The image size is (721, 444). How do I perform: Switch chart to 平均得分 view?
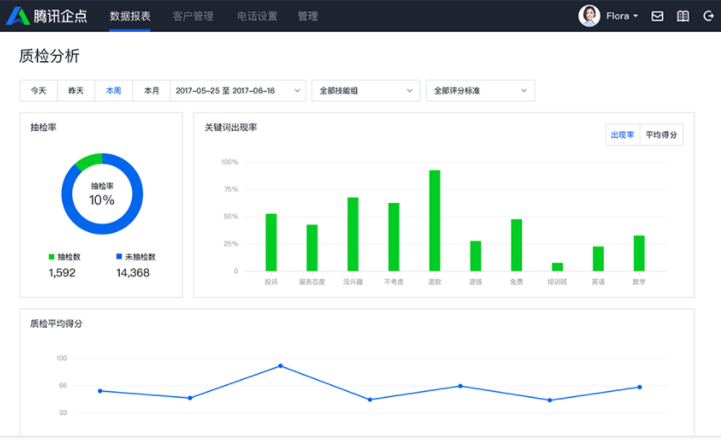661,135
